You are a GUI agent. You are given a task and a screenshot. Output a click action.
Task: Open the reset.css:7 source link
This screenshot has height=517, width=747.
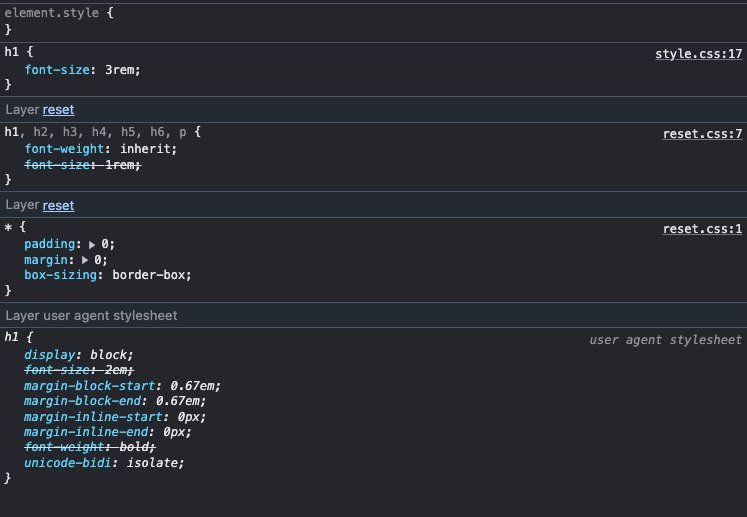[702, 133]
